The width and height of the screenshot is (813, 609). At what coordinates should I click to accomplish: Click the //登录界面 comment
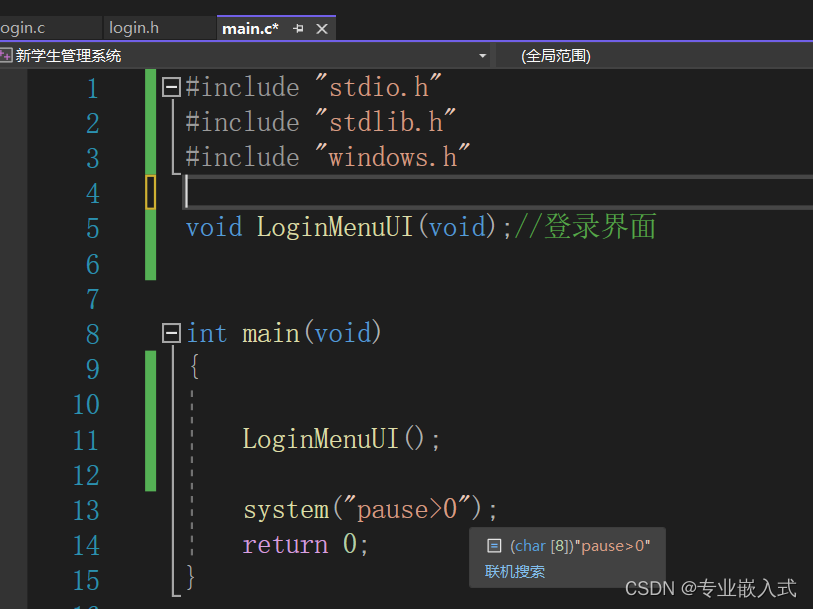[x=585, y=226]
